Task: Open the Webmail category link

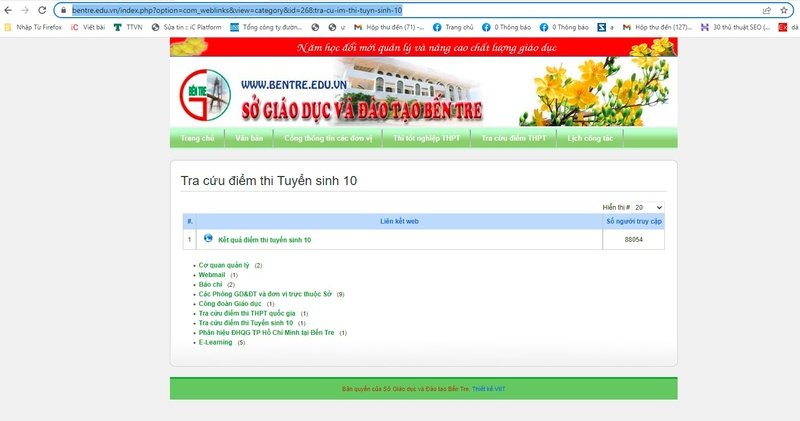Action: 212,275
